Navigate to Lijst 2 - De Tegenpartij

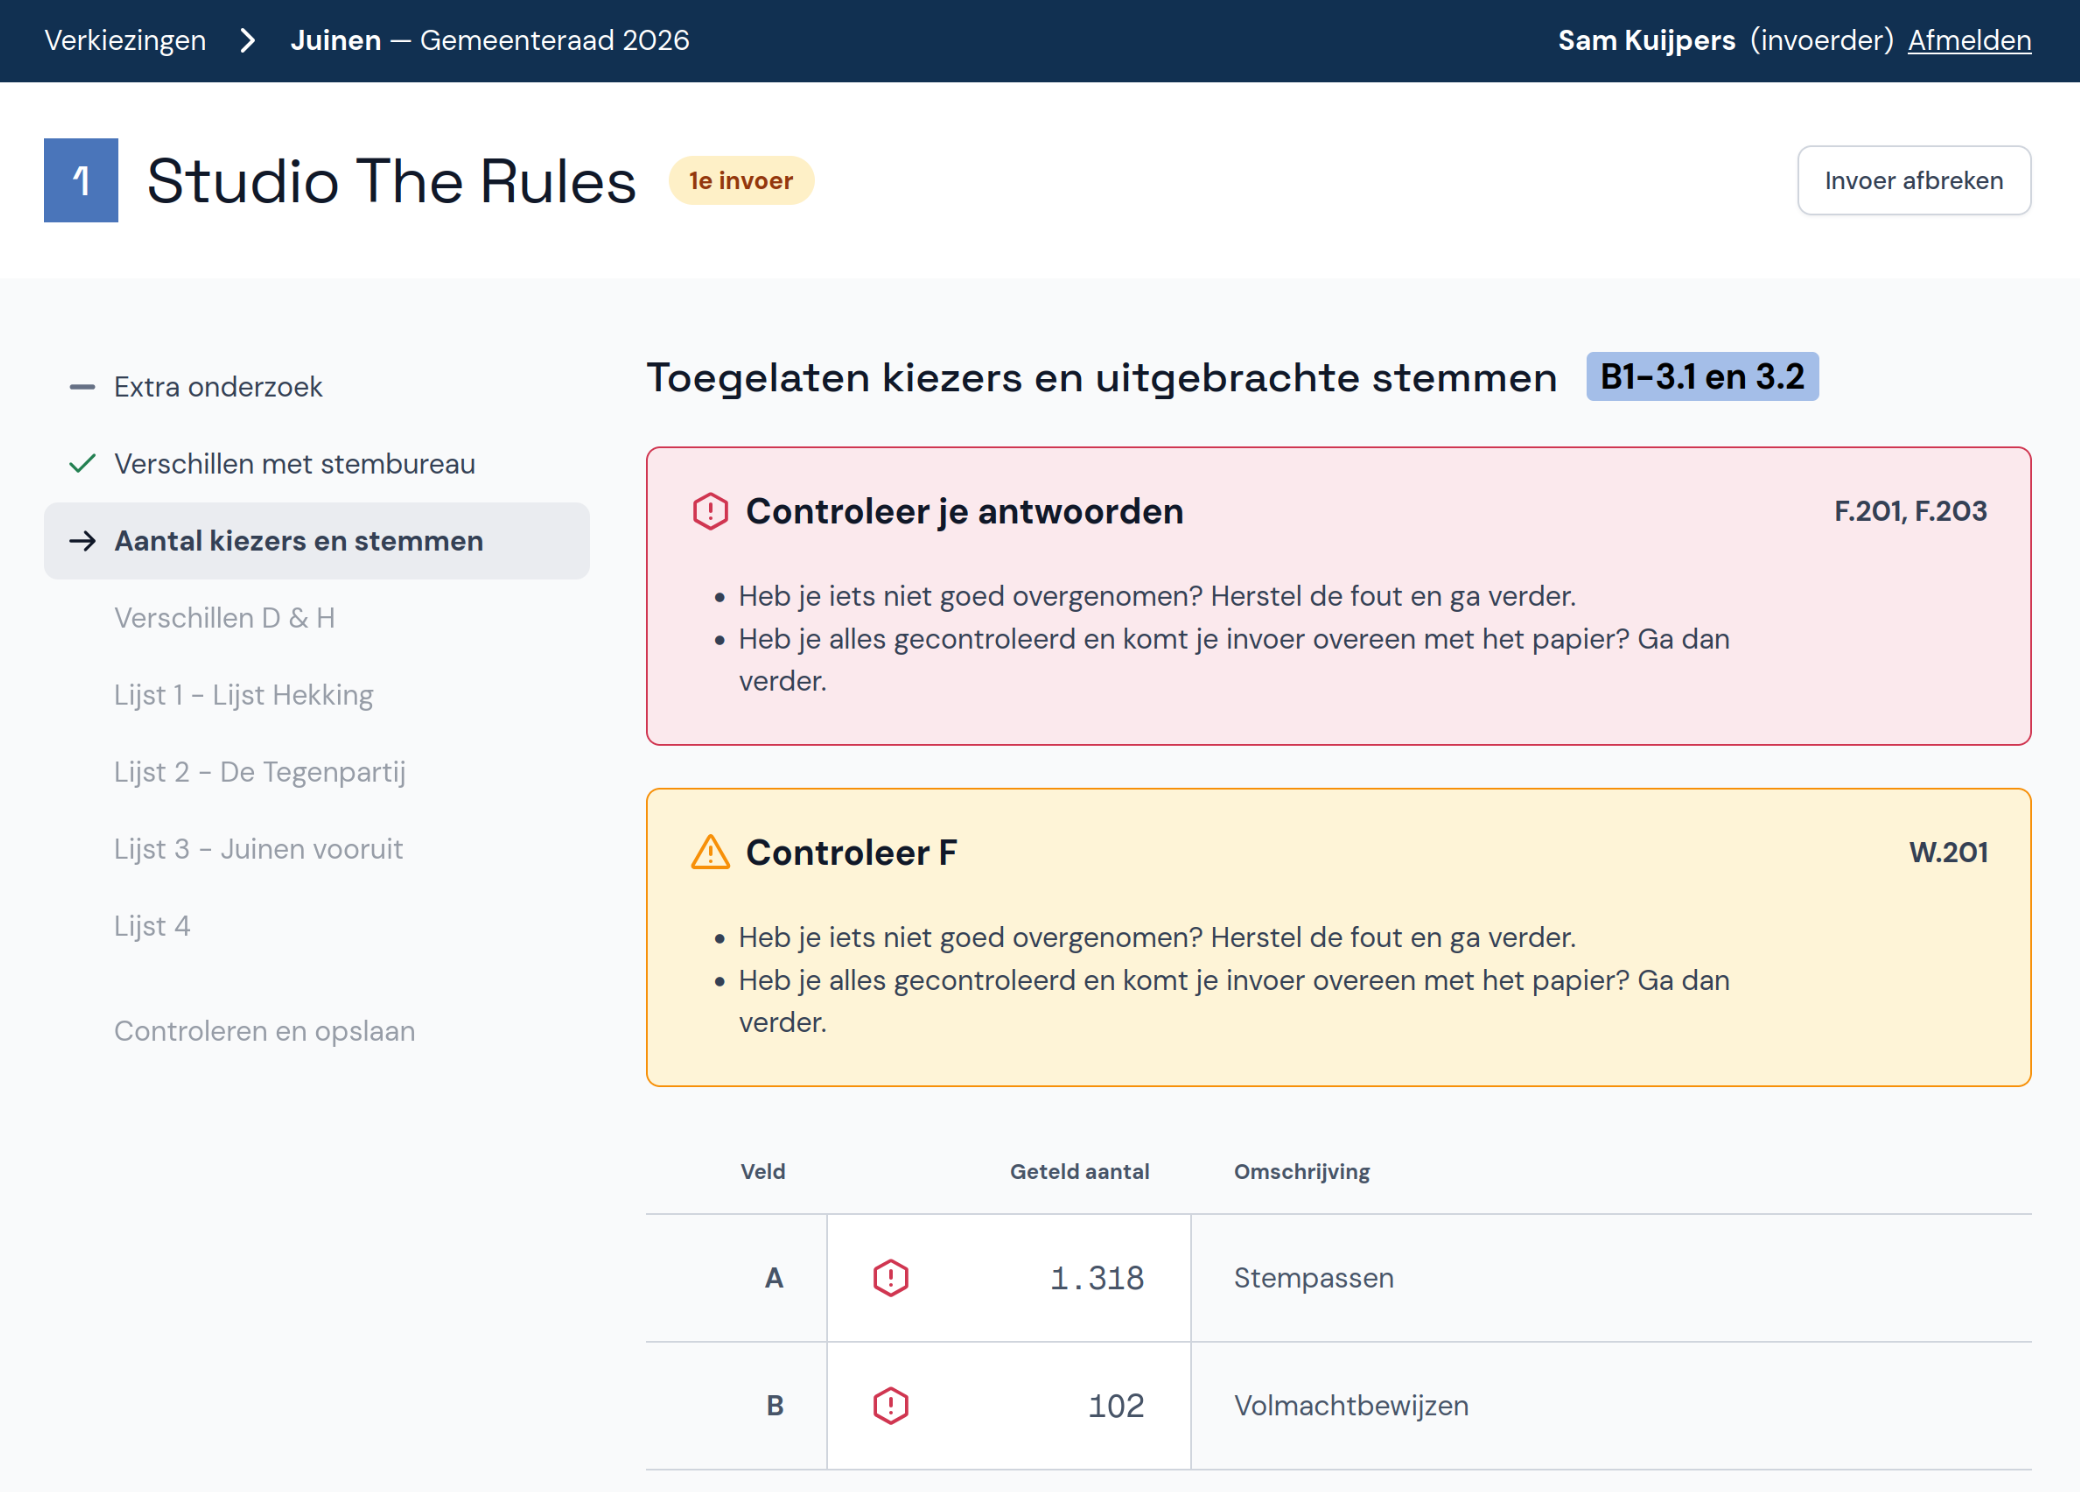(x=259, y=772)
